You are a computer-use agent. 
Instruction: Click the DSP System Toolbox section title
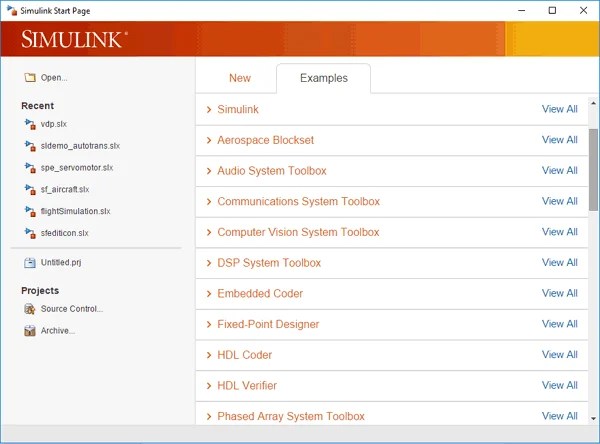coord(269,263)
